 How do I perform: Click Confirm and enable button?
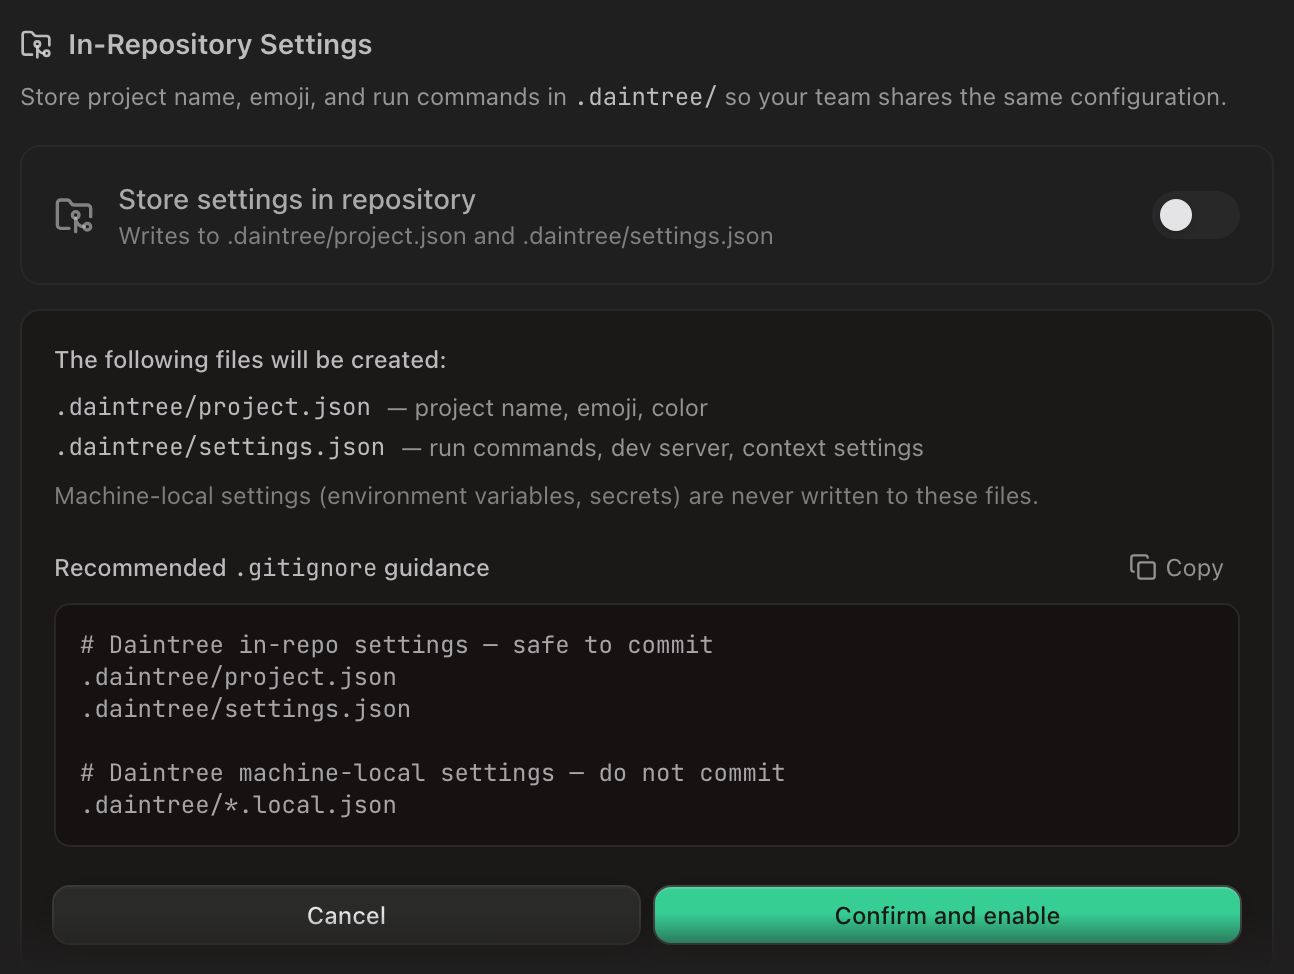pyautogui.click(x=947, y=915)
